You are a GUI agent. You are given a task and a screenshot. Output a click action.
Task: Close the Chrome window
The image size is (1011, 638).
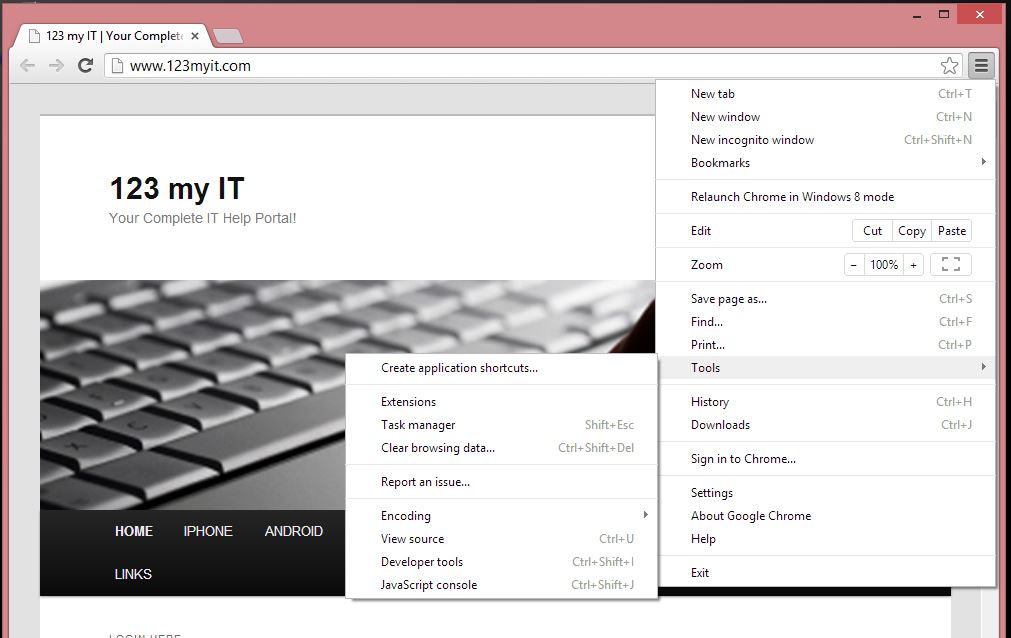(x=980, y=14)
